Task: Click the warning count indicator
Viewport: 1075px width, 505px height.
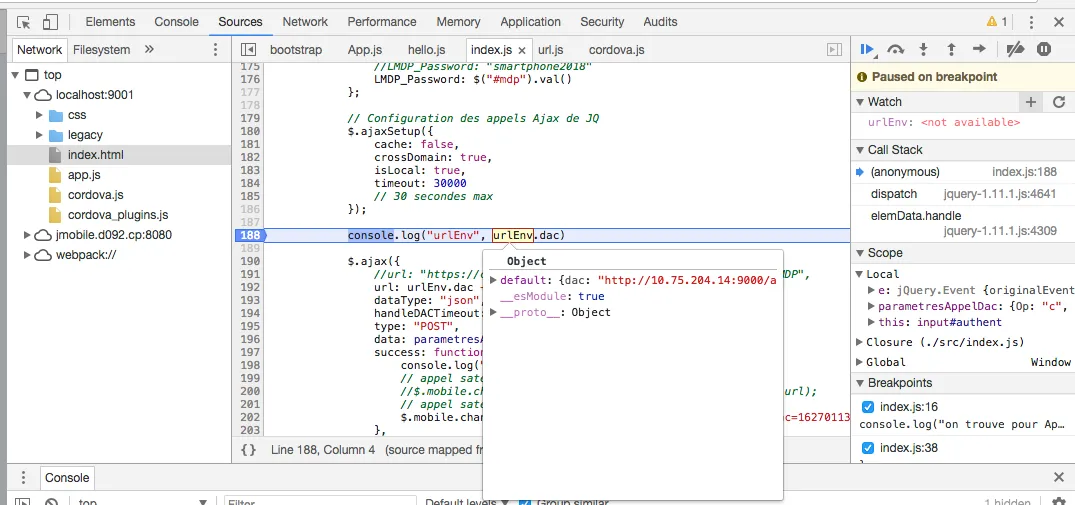Action: pos(997,22)
